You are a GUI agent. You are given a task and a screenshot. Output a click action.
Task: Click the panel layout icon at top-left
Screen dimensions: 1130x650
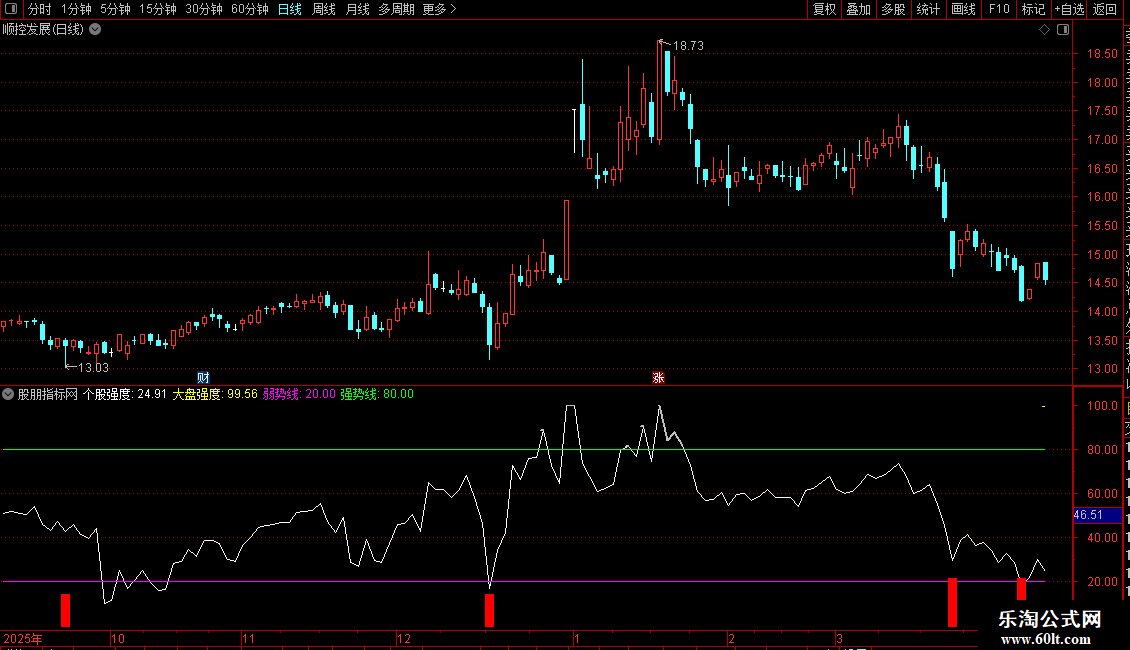[x=11, y=9]
